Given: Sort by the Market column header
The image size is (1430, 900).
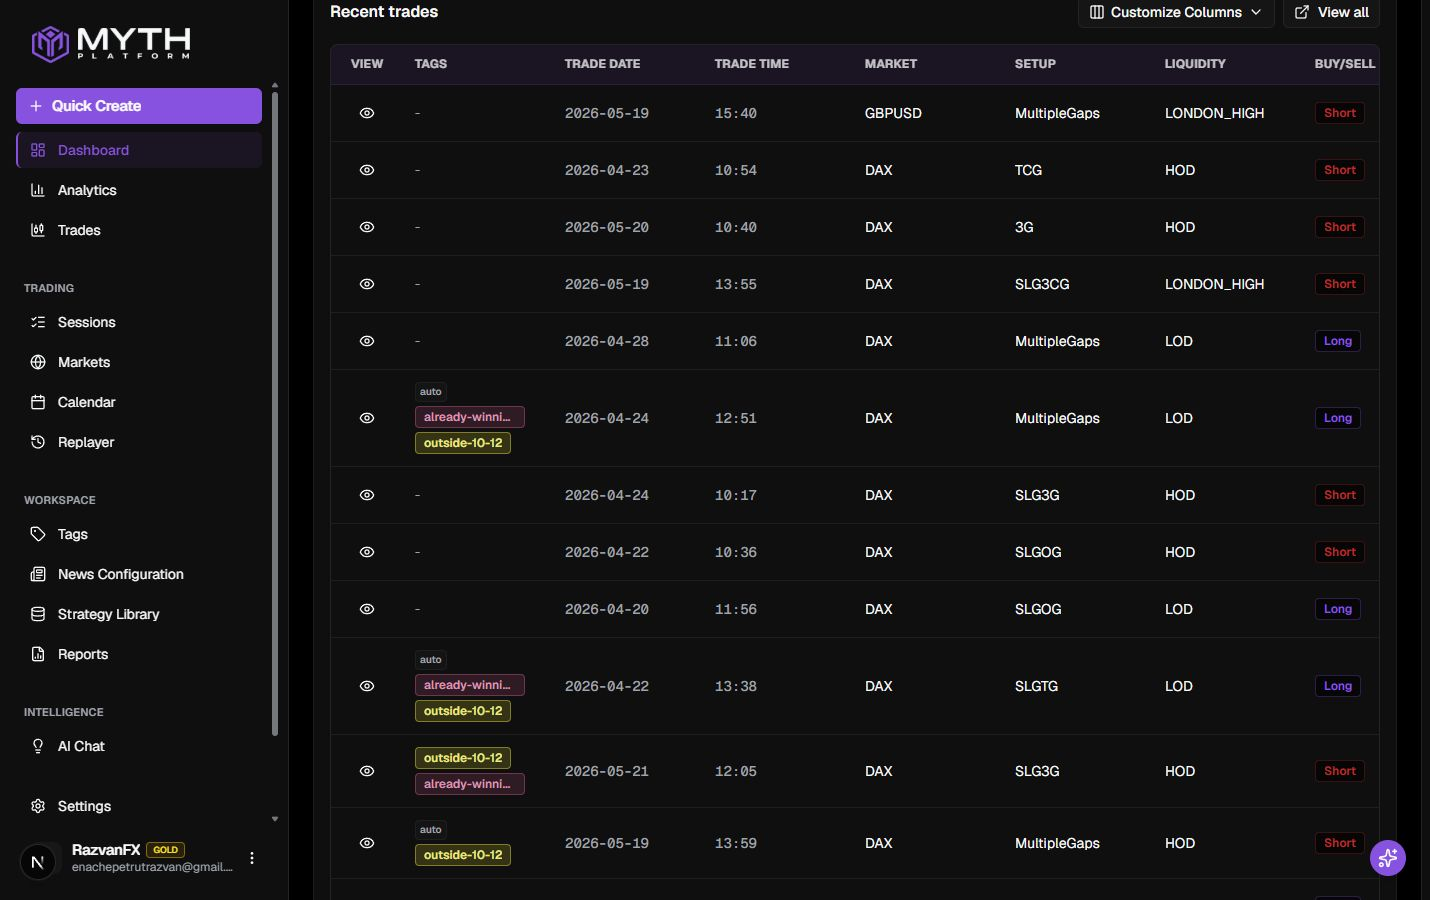Looking at the screenshot, I should pos(890,64).
